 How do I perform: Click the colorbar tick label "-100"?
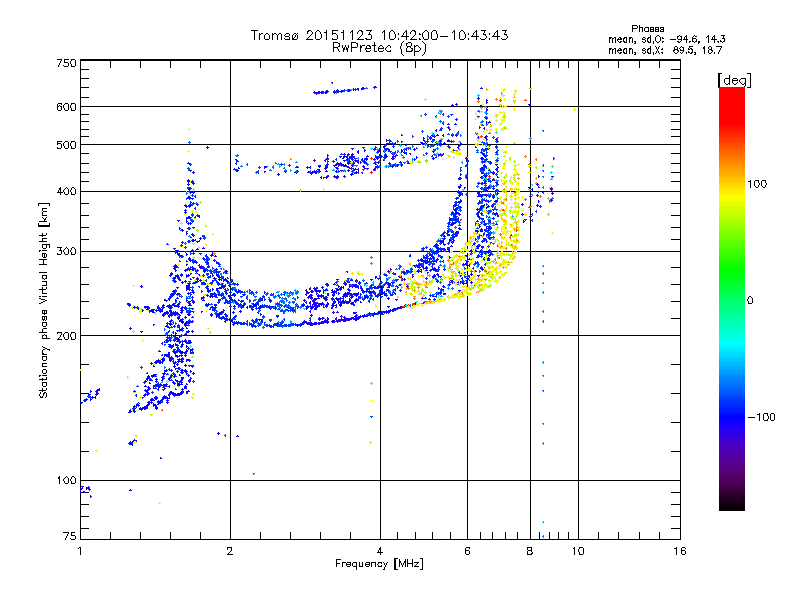pyautogui.click(x=762, y=417)
